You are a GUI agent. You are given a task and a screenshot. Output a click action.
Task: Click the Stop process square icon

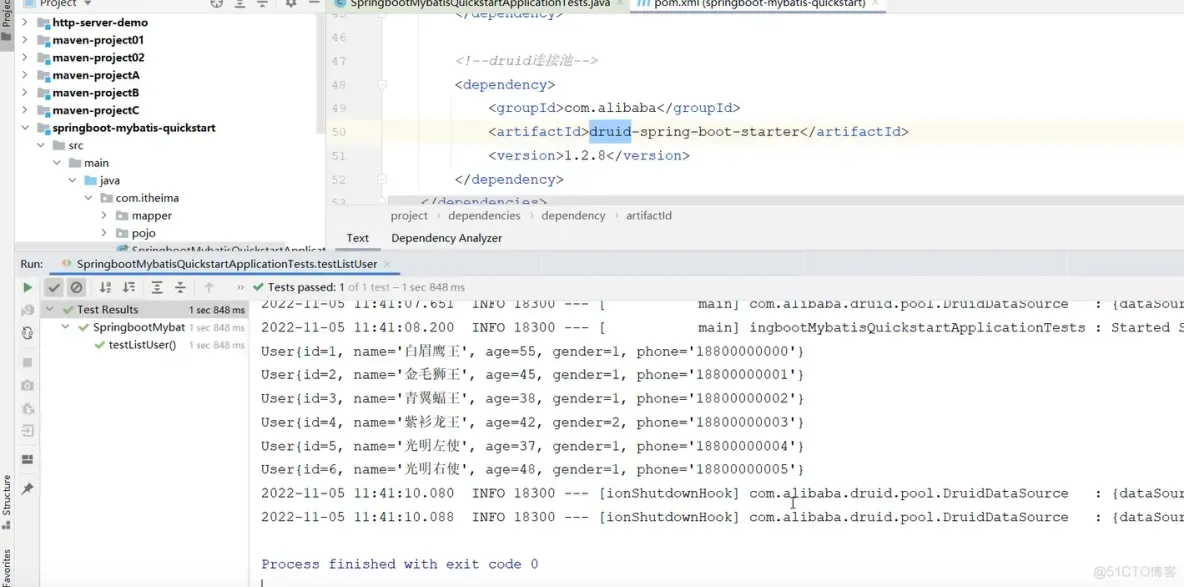click(27, 363)
